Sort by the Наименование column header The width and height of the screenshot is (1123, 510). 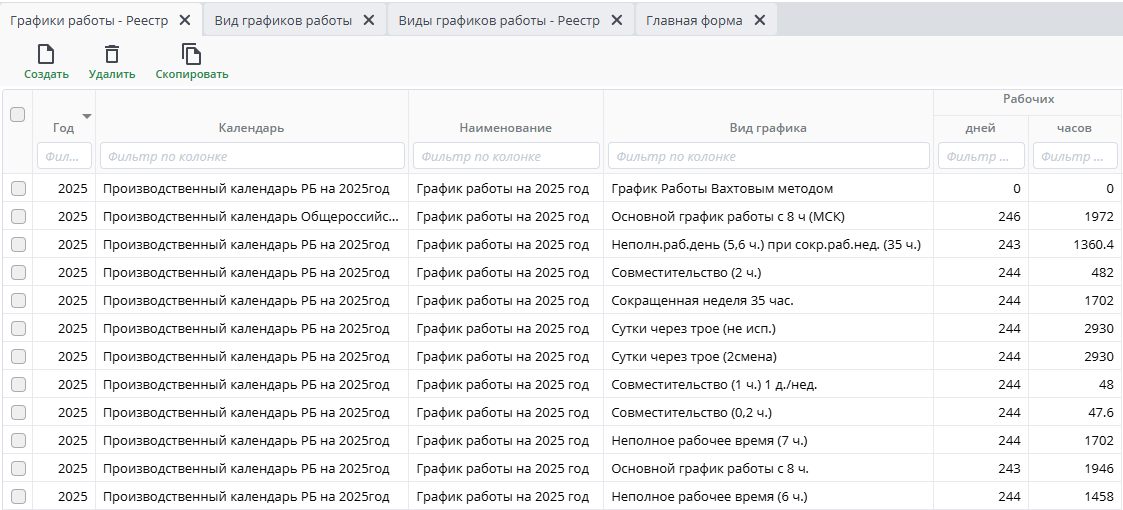(506, 128)
